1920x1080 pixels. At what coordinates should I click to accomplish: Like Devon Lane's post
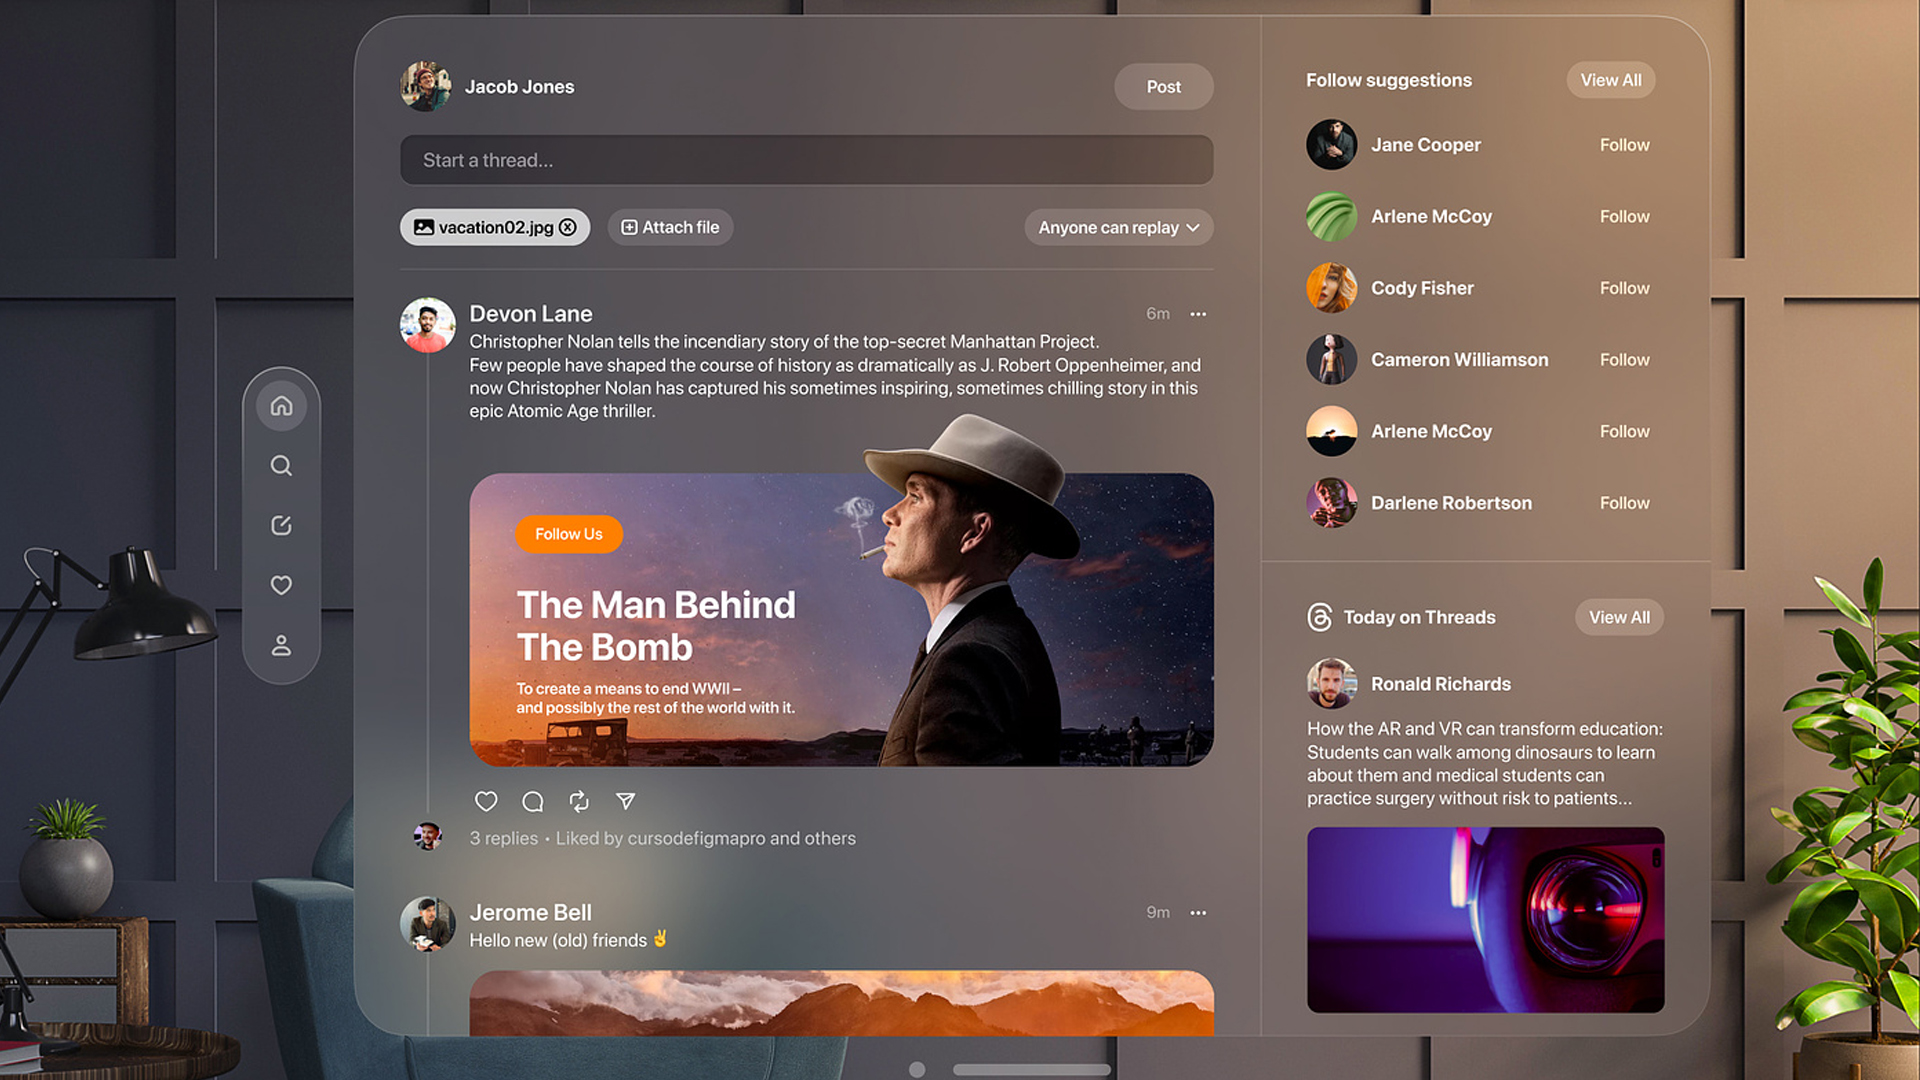(x=486, y=801)
